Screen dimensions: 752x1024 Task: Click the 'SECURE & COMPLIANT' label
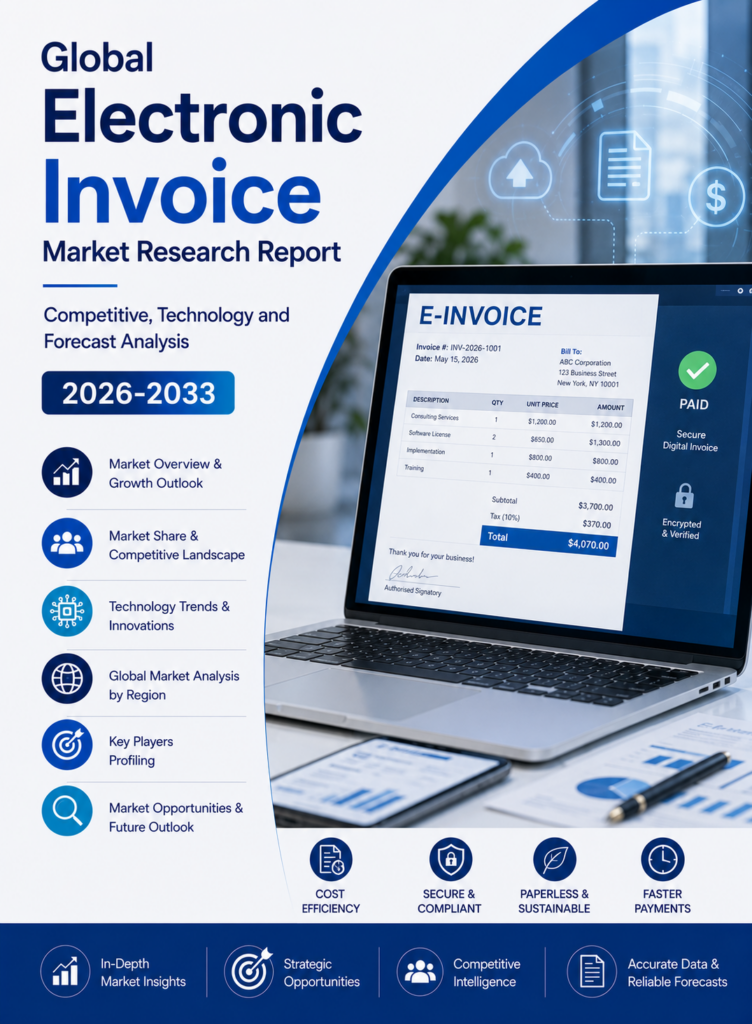coord(449,901)
